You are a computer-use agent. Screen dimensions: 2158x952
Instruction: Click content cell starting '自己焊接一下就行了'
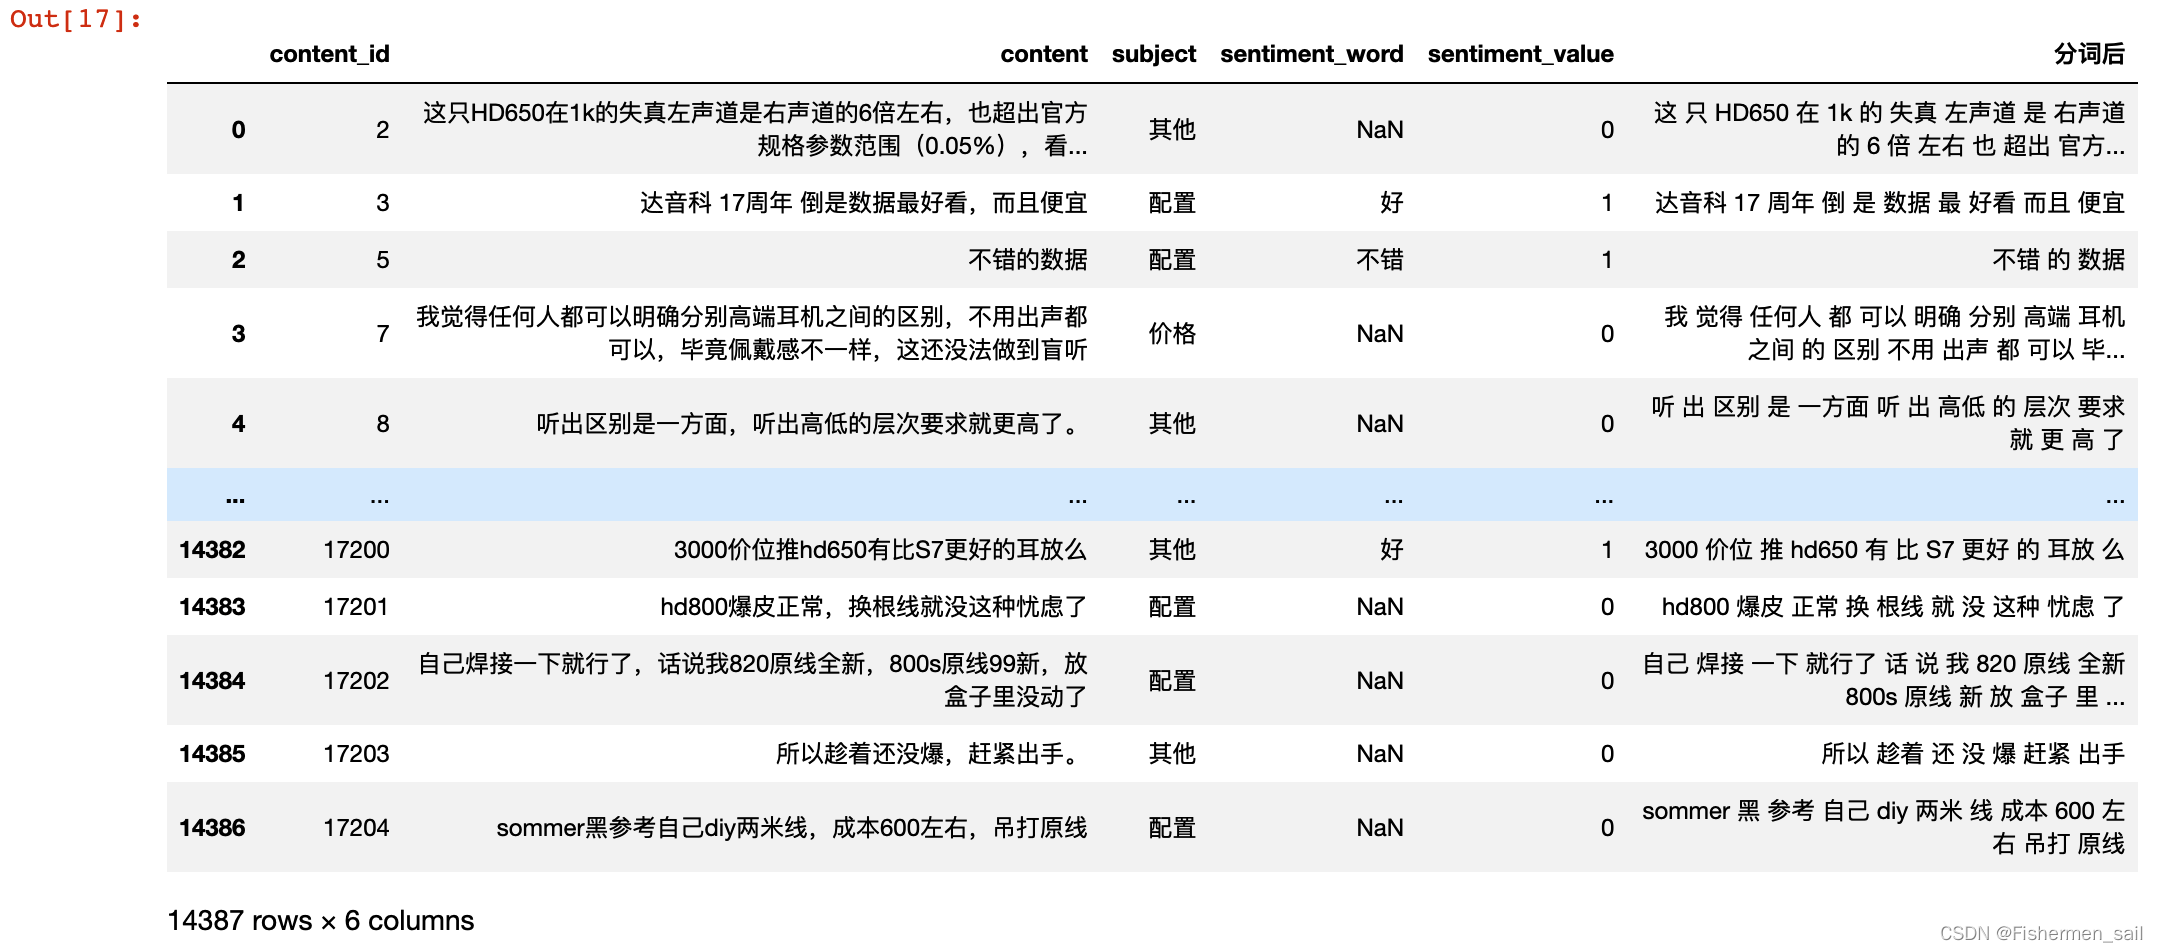[x=752, y=681]
